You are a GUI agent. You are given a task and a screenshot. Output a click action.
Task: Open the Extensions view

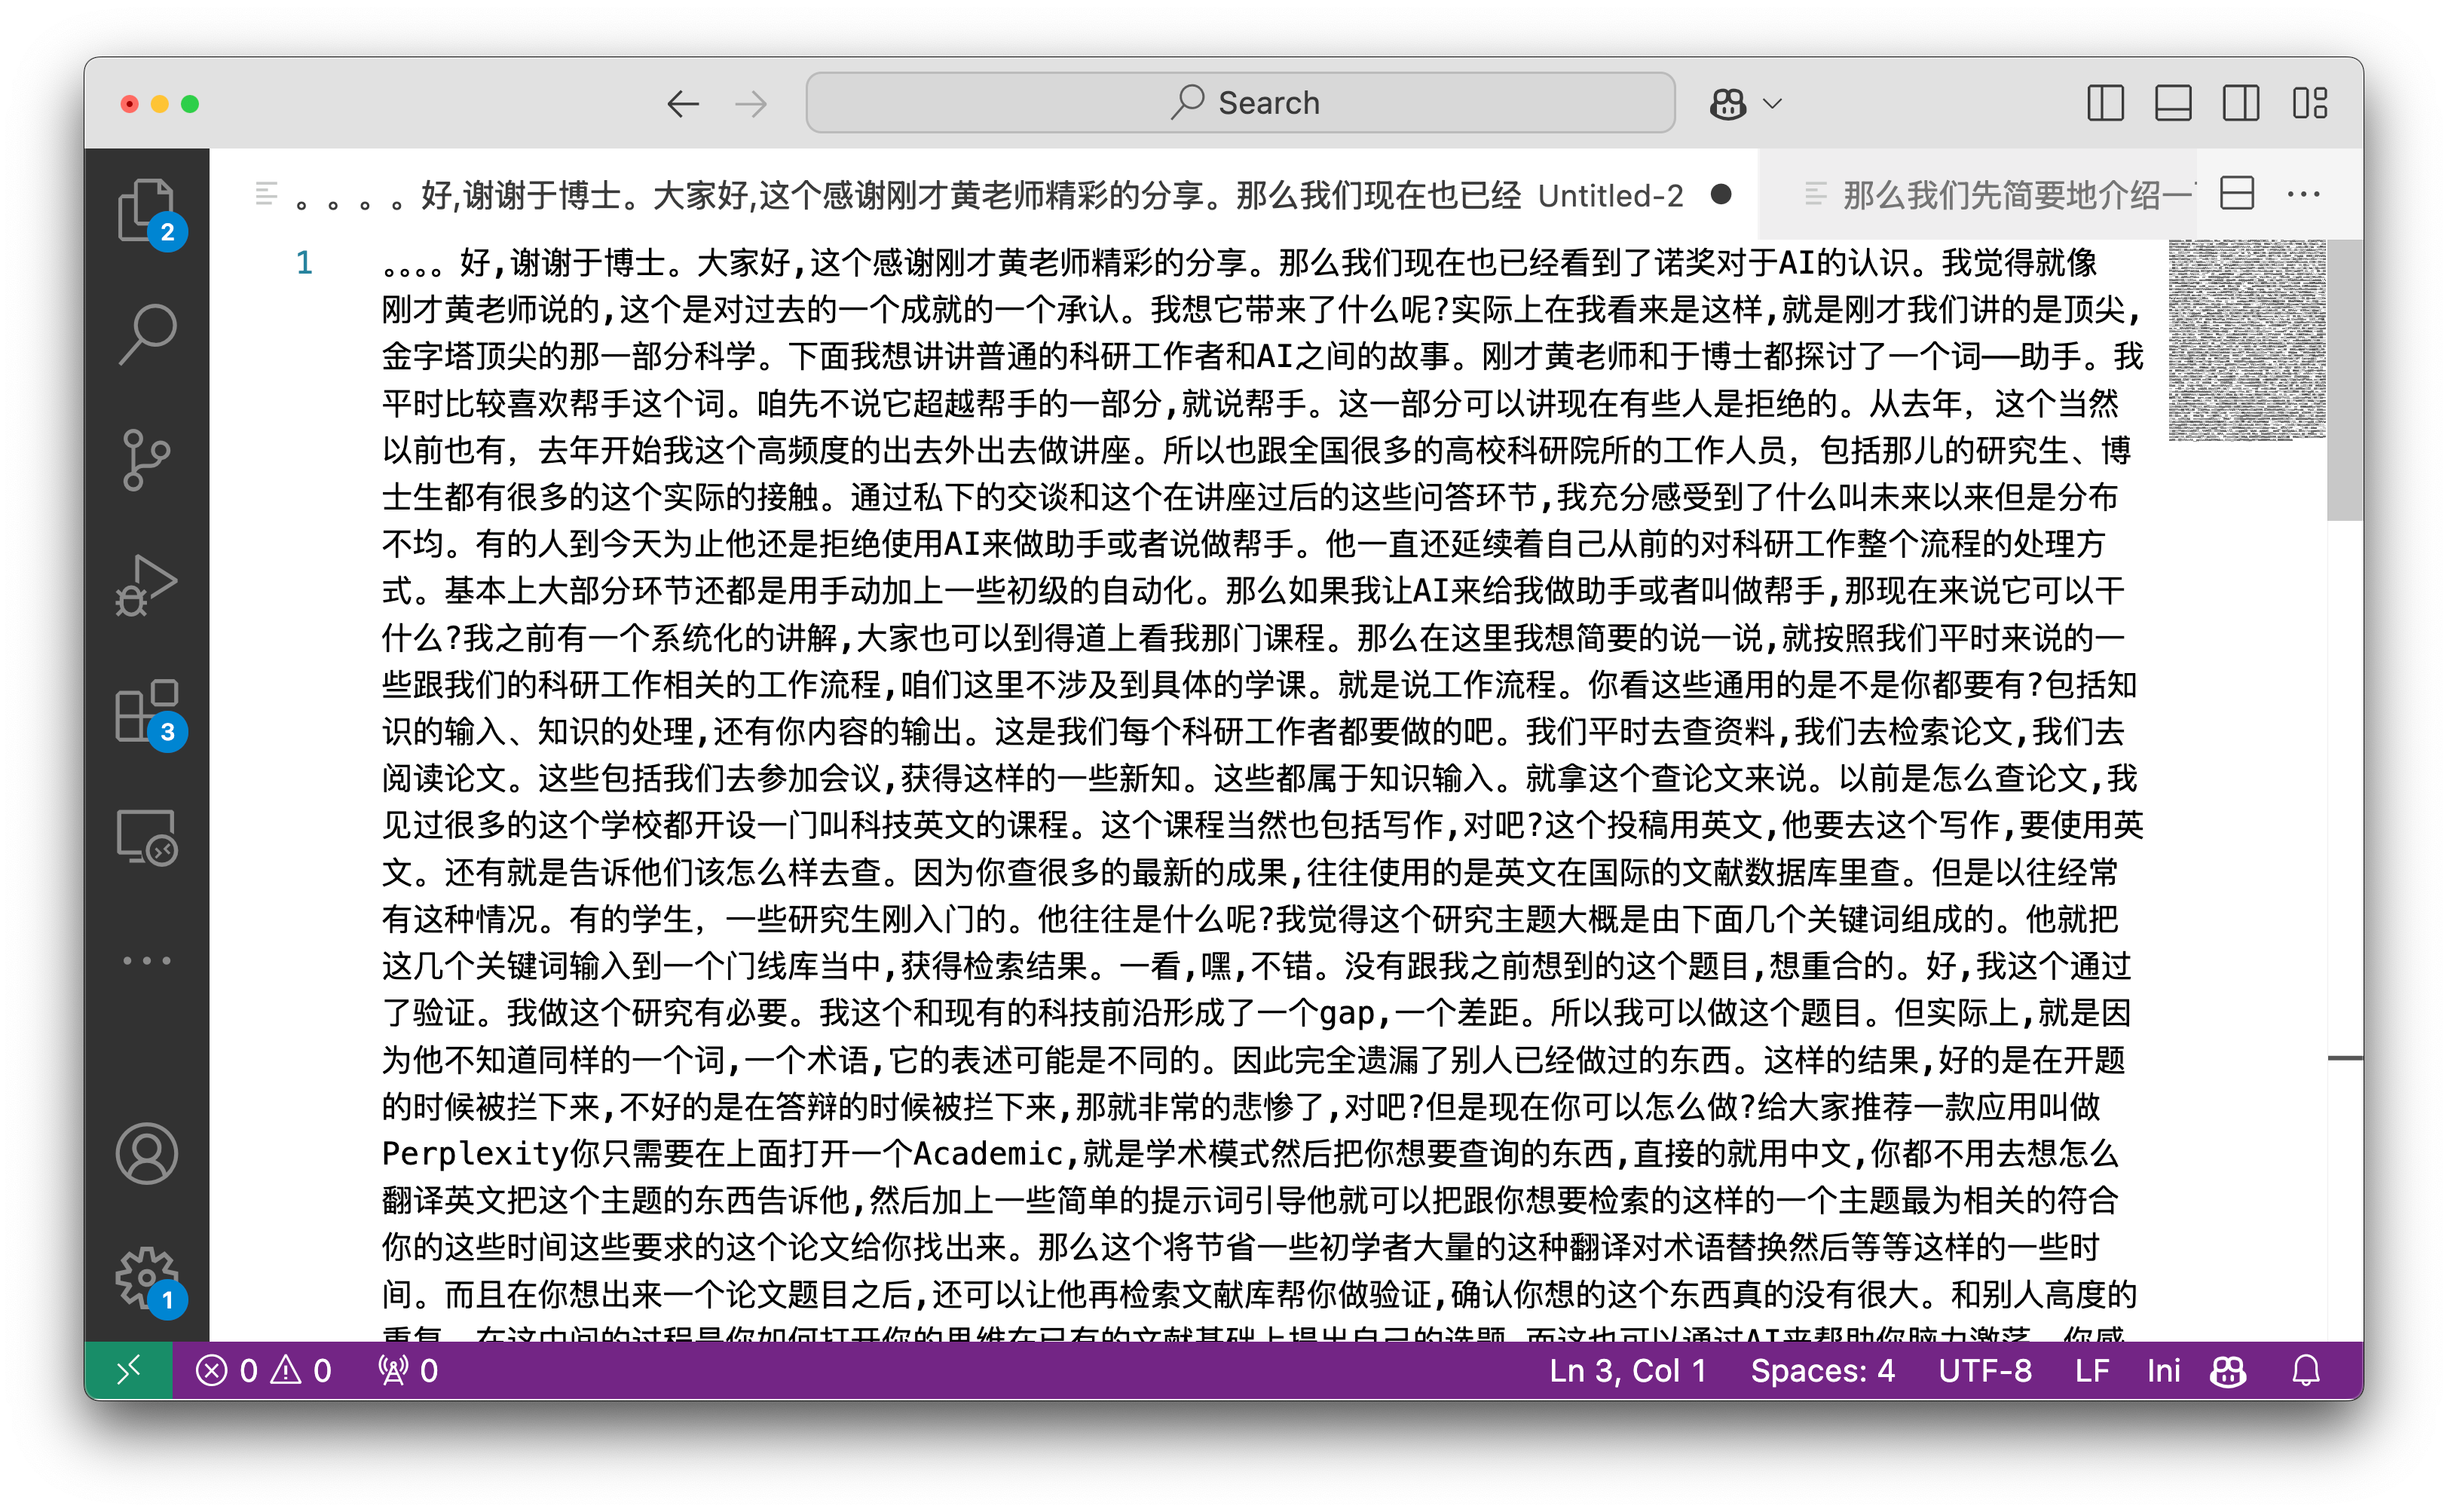click(x=147, y=711)
